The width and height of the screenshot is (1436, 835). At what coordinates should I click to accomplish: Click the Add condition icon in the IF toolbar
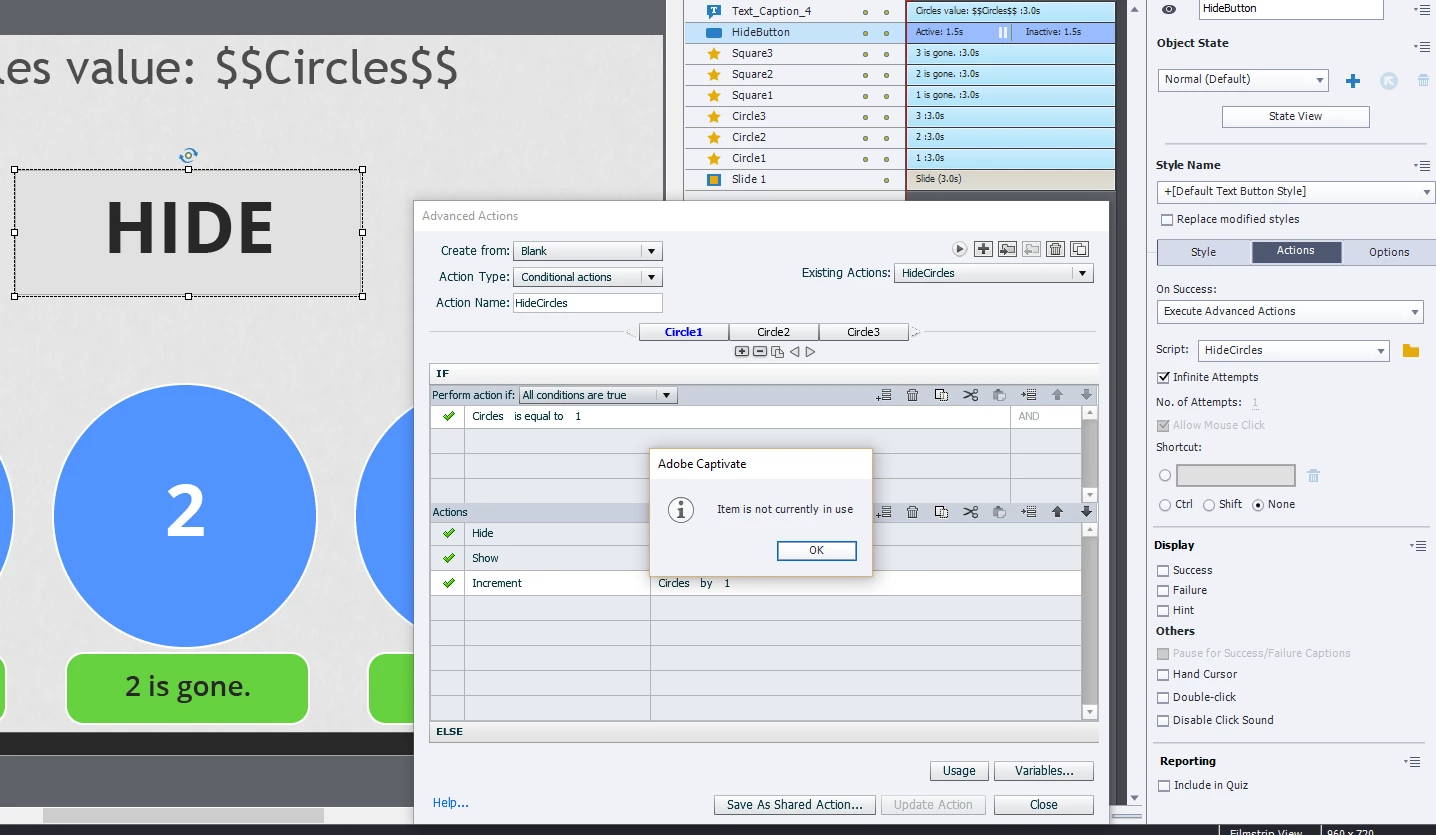[x=883, y=395]
